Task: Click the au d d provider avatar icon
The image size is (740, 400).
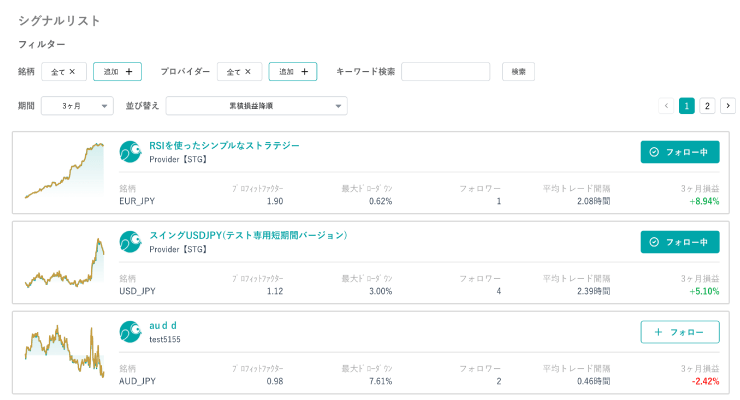Action: 129,332
